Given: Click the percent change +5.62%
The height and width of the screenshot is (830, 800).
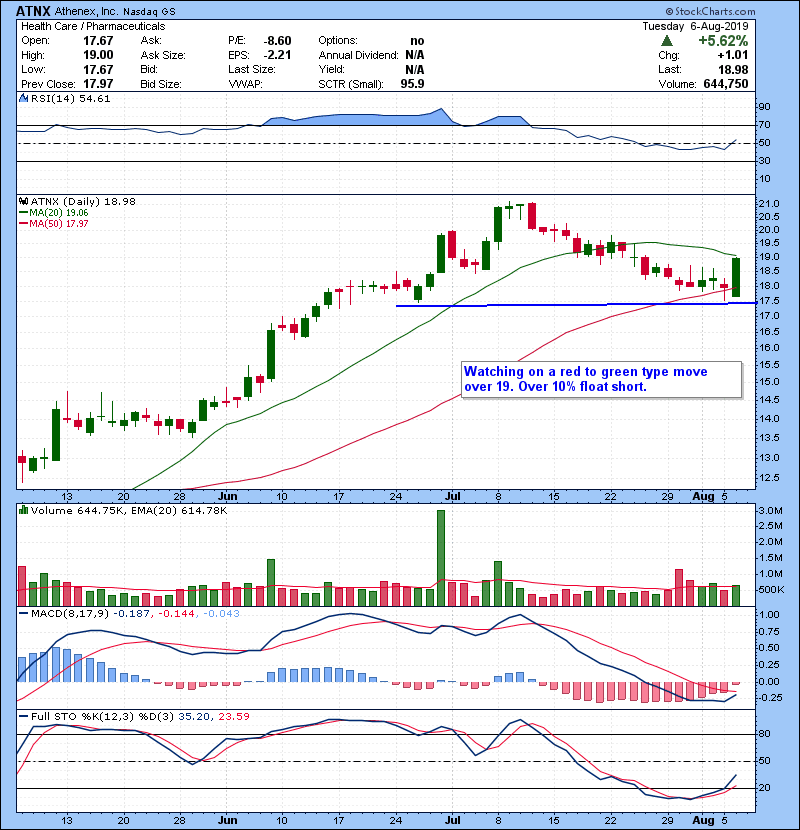Looking at the screenshot, I should click(723, 41).
